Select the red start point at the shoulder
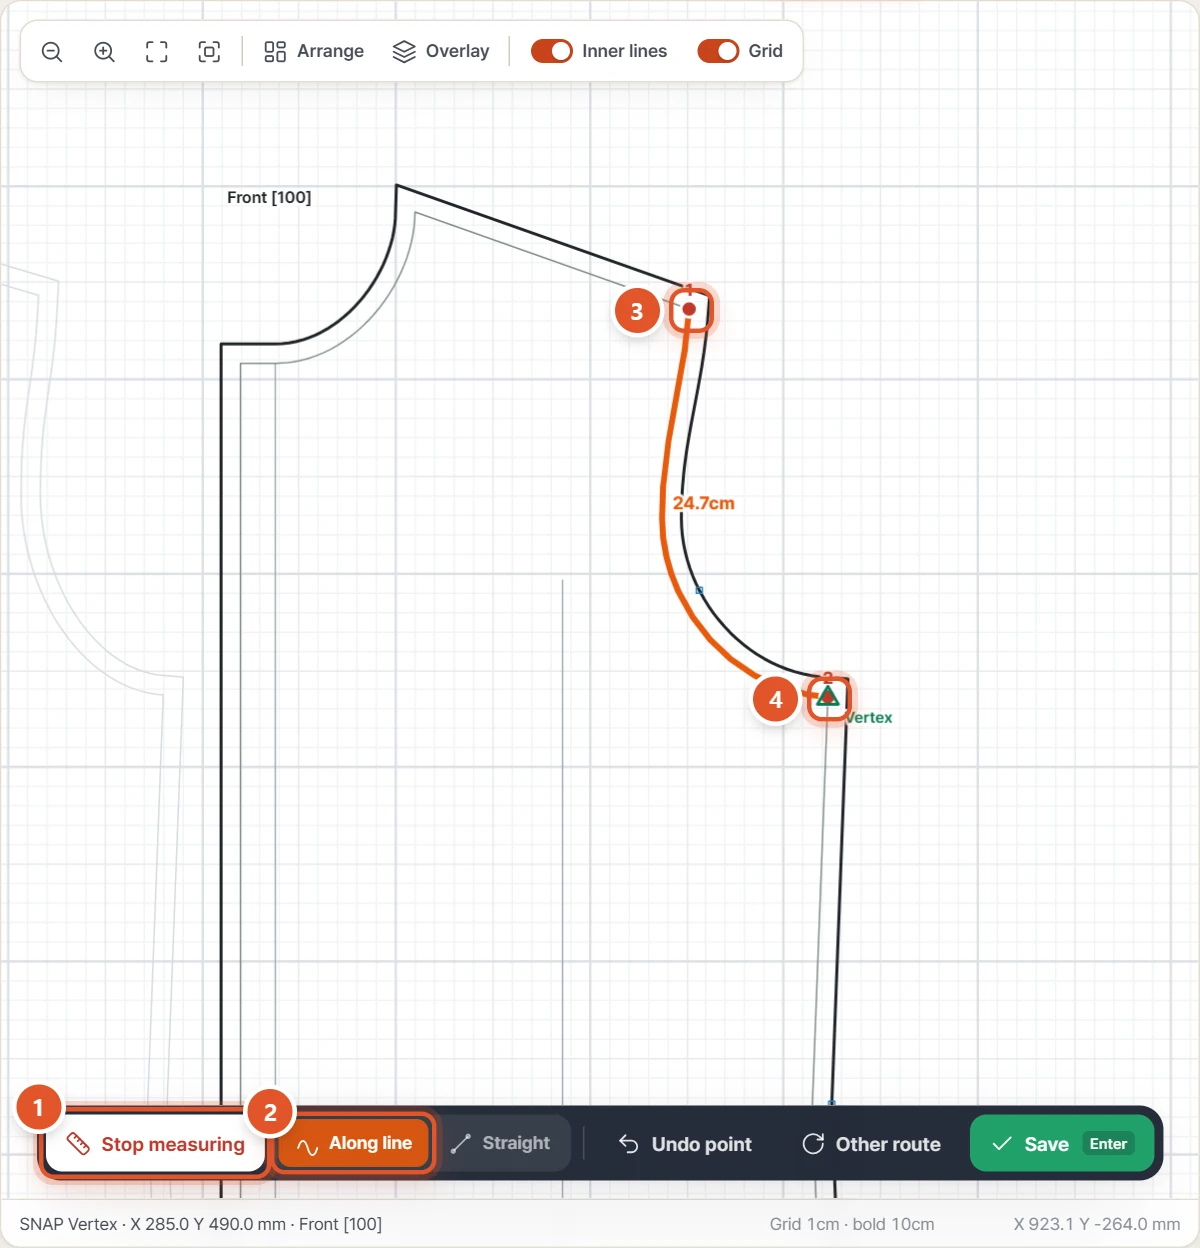Viewport: 1200px width, 1248px height. click(x=689, y=309)
